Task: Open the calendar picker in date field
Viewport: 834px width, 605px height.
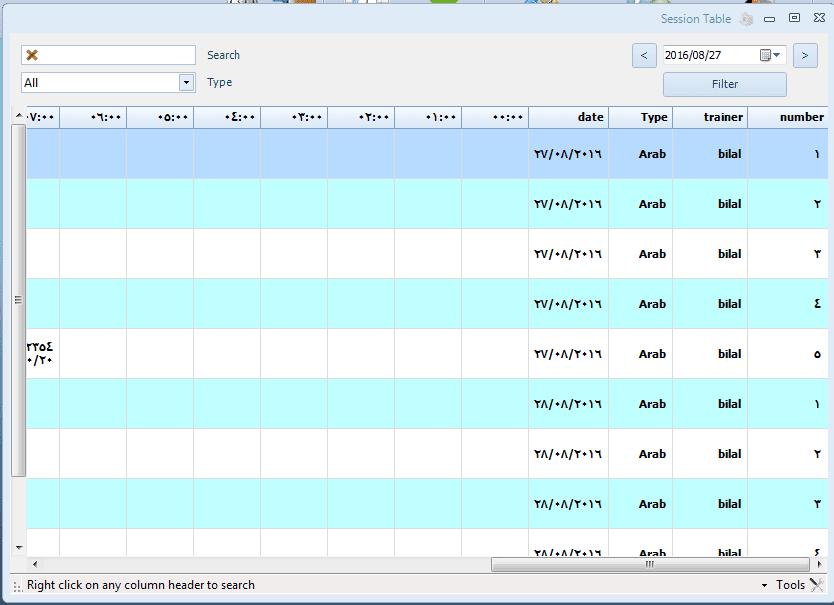Action: point(766,56)
